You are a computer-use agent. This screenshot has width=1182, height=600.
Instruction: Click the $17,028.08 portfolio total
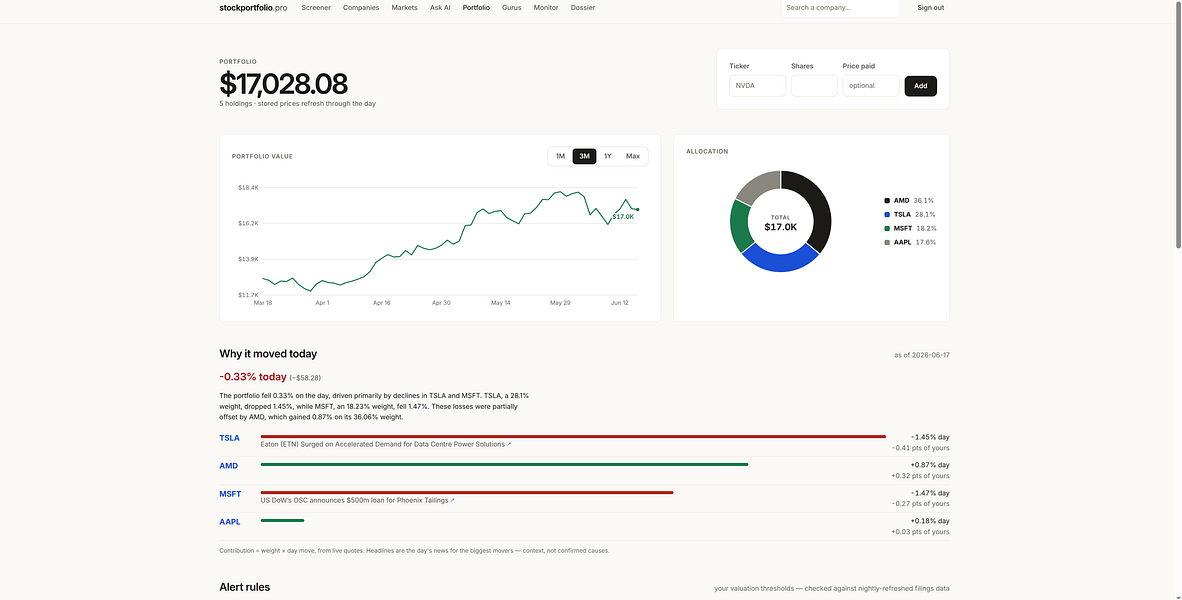(x=283, y=84)
